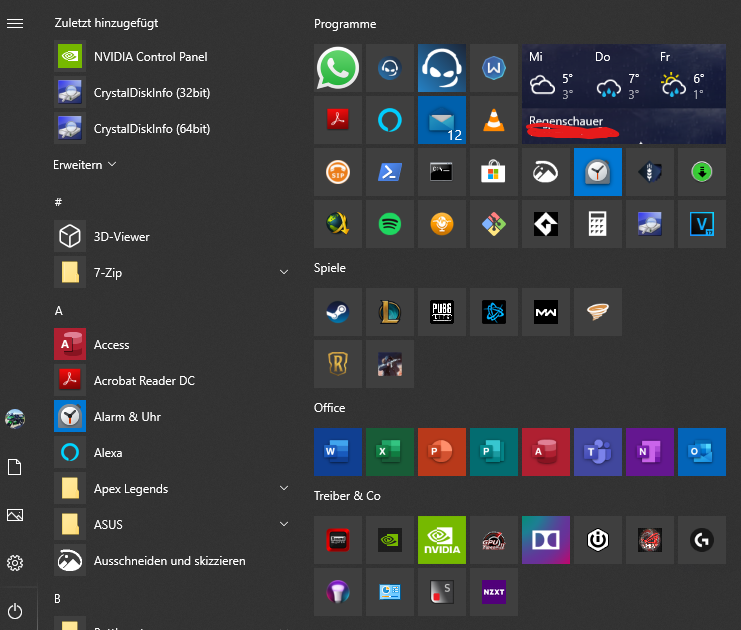The height and width of the screenshot is (630, 741).
Task: Open the power options button
Action: coord(15,611)
